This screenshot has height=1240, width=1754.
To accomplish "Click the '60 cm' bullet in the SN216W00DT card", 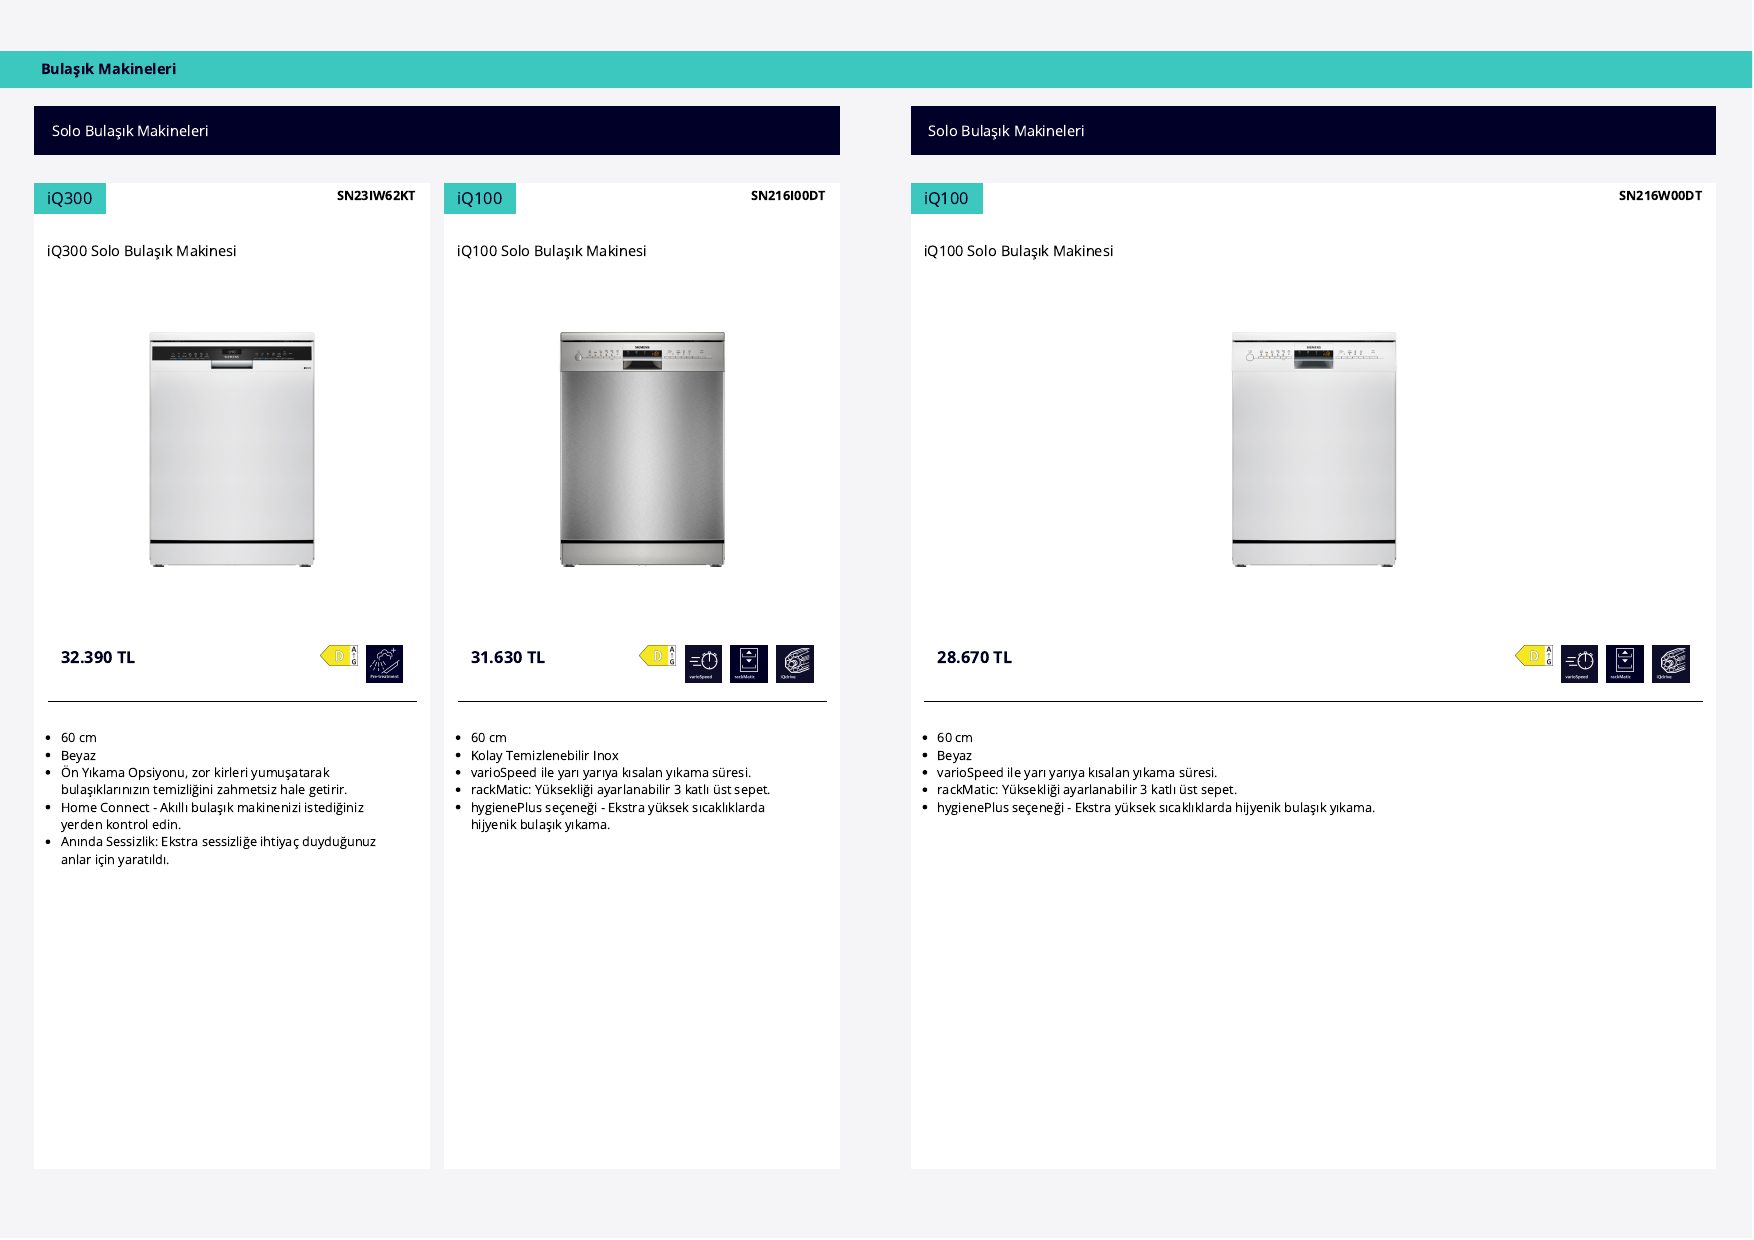I will click(955, 738).
